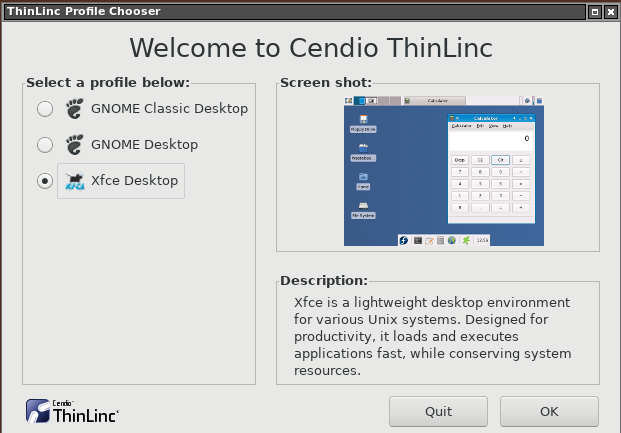Click the "Select a profile below" label
Image resolution: width=621 pixels, height=433 pixels.
click(x=107, y=82)
